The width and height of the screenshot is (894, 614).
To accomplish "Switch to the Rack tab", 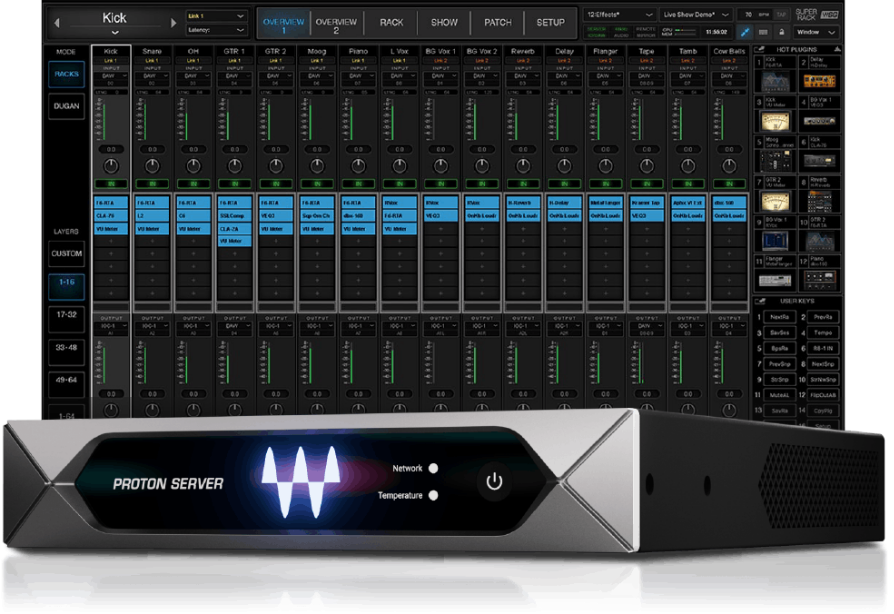I will coord(391,23).
